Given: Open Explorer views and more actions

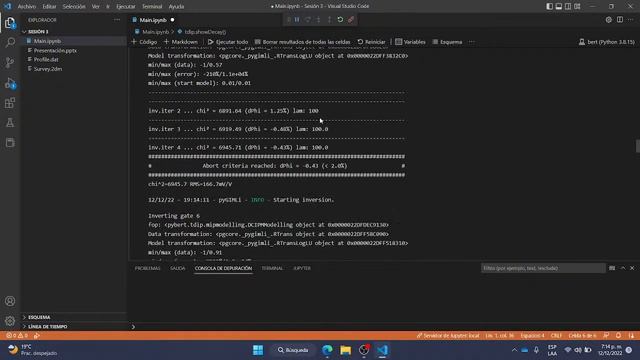Looking at the screenshot, I should pyautogui.click(x=117, y=20).
